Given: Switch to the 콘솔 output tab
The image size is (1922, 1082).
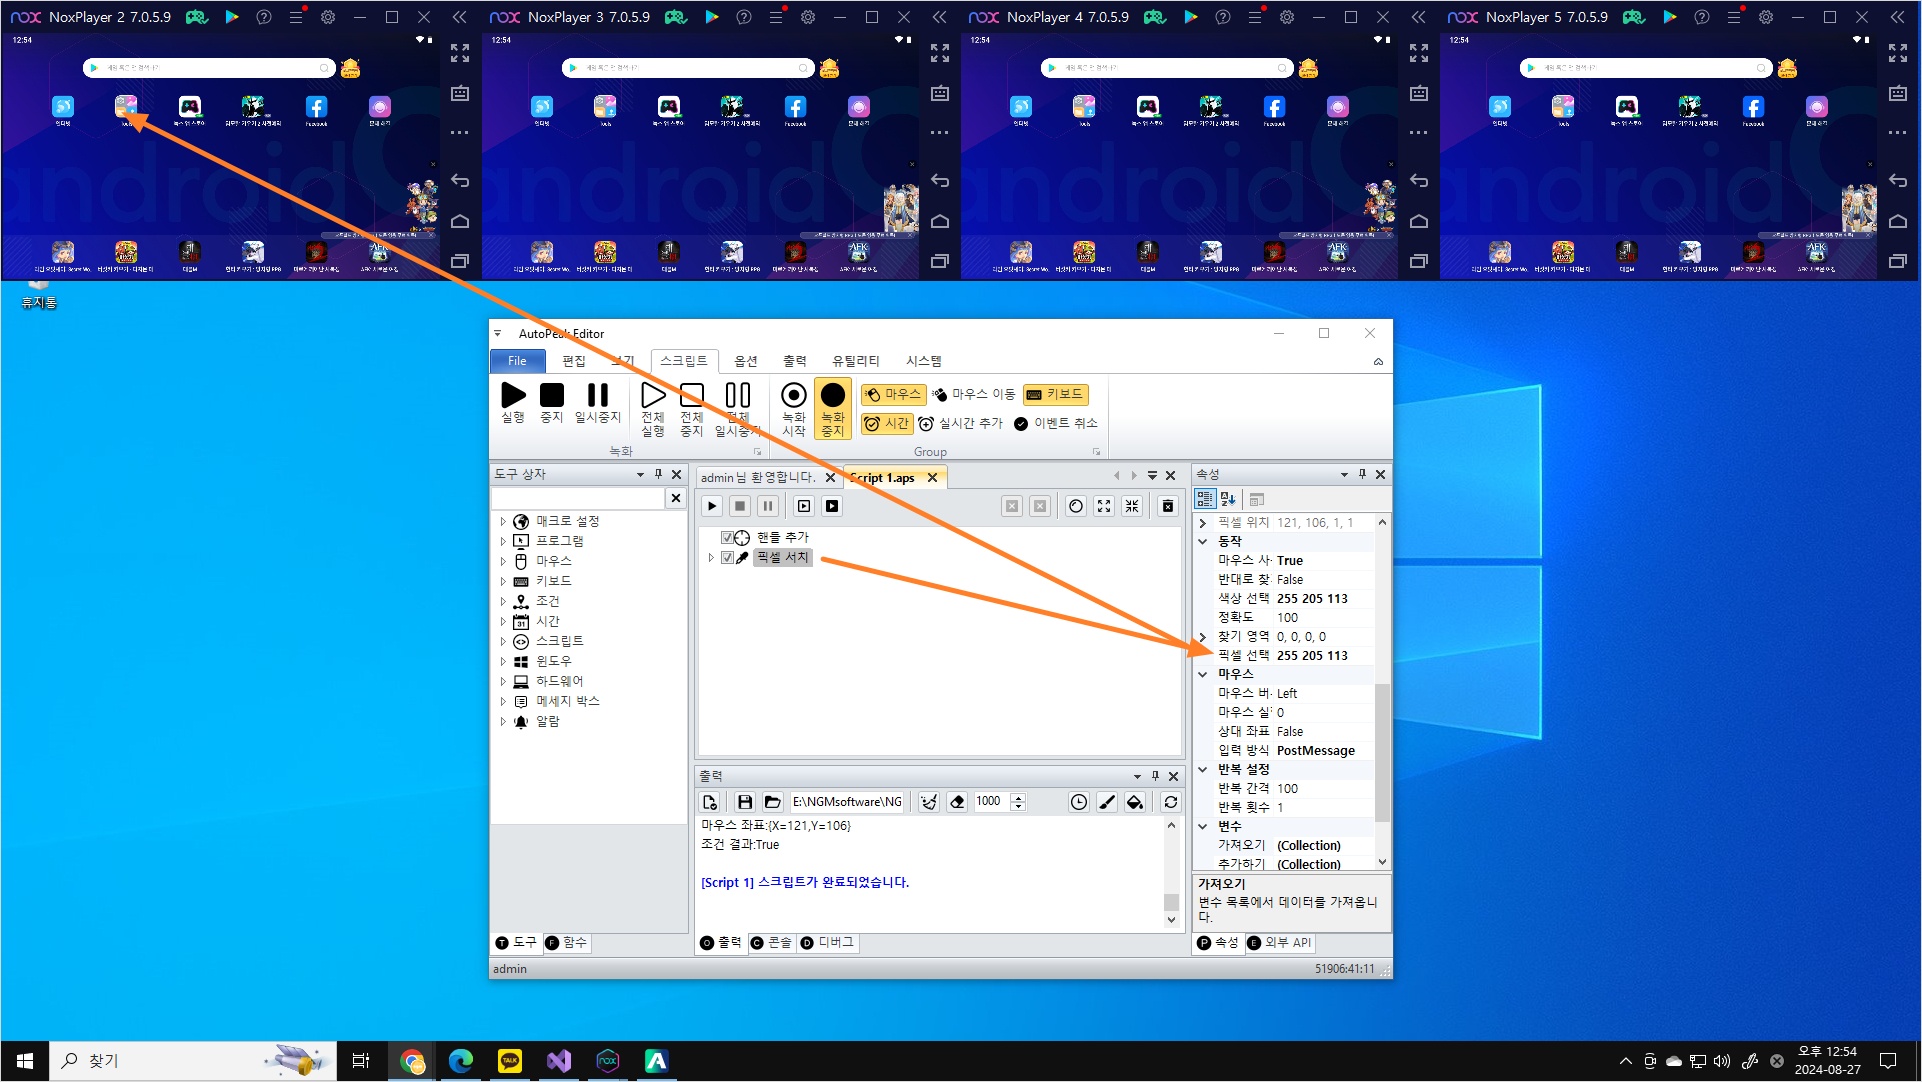Looking at the screenshot, I should click(x=772, y=943).
